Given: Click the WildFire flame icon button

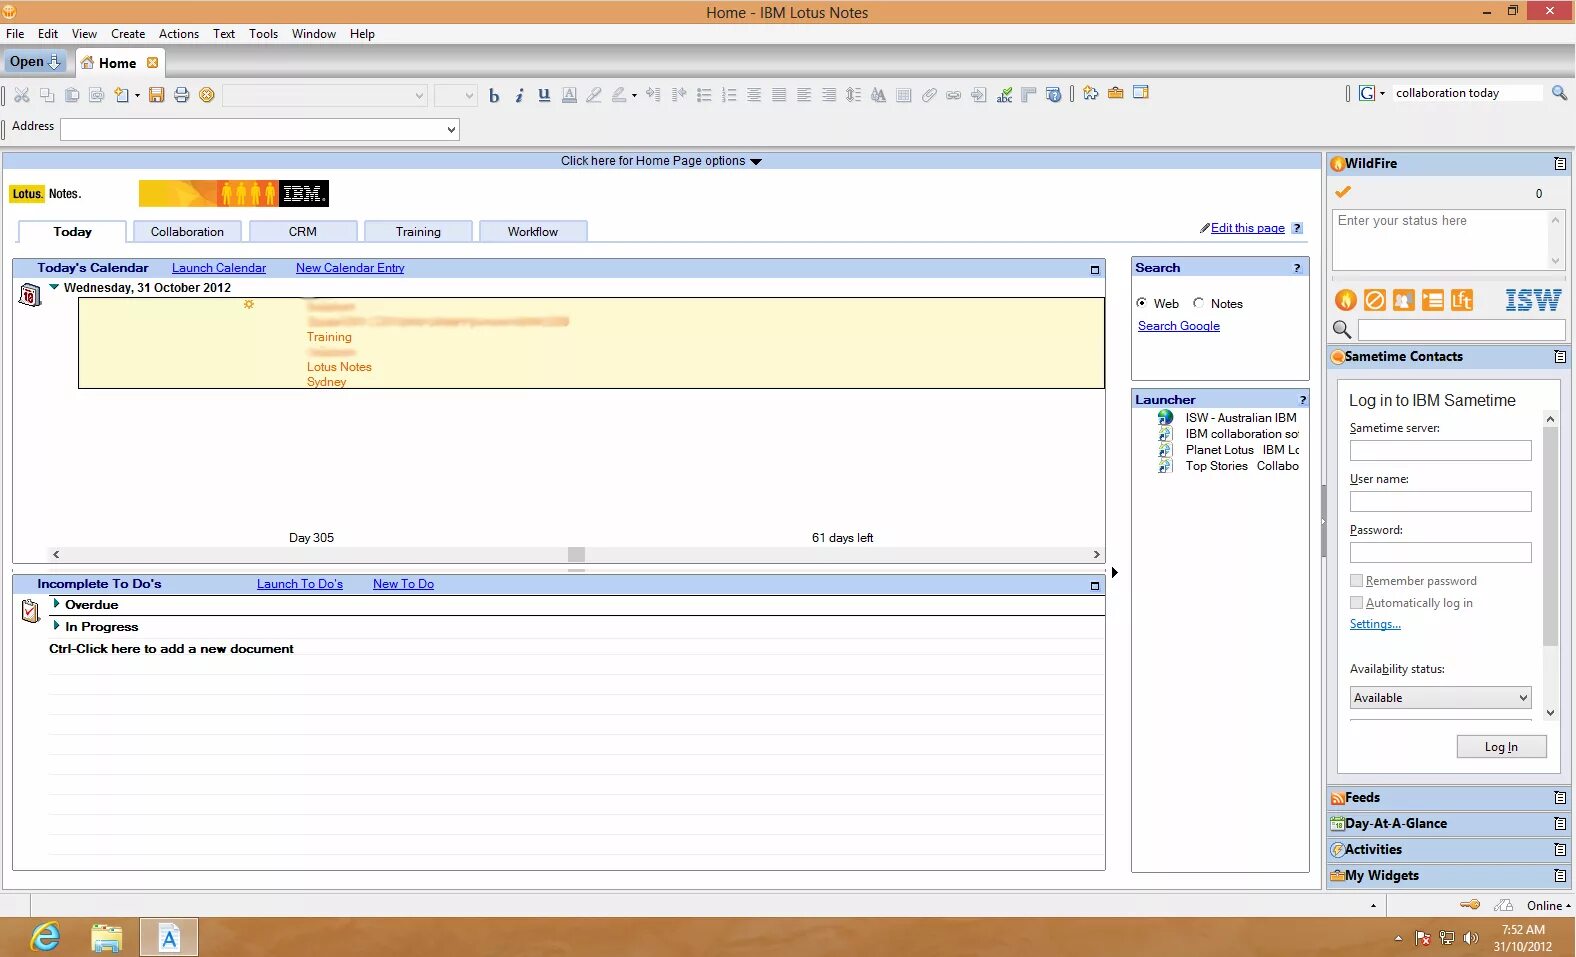Looking at the screenshot, I should pos(1346,300).
